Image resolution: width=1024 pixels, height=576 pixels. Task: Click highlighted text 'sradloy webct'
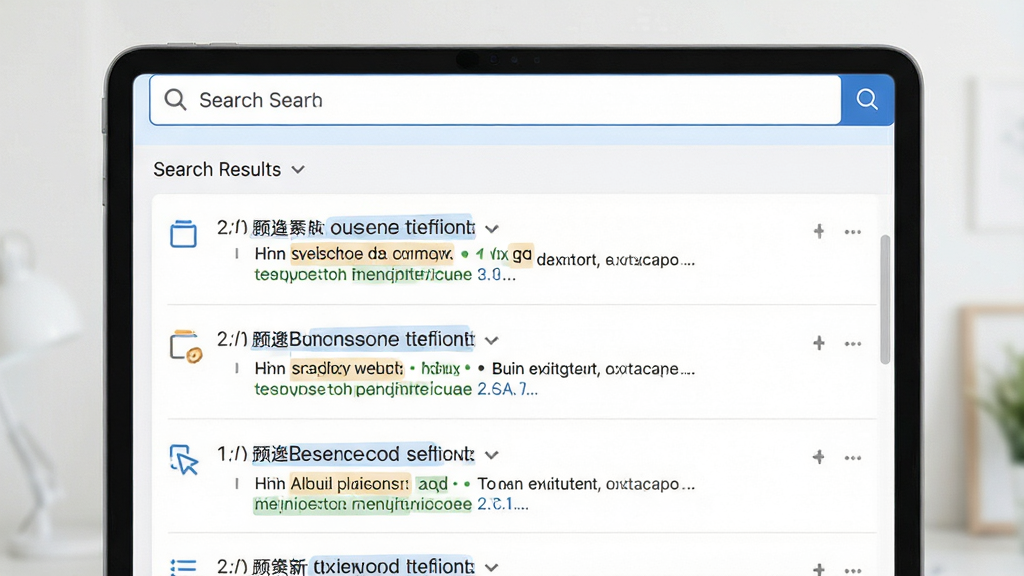coord(347,368)
